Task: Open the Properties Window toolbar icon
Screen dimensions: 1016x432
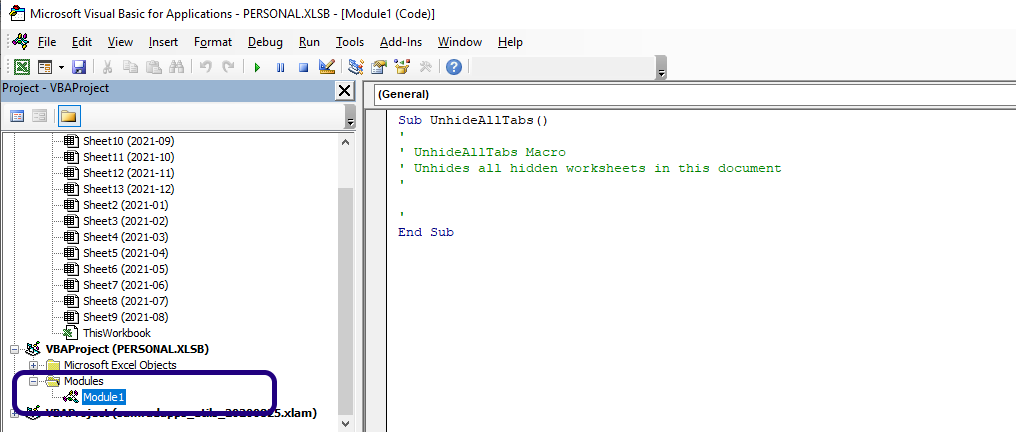Action: (378, 67)
